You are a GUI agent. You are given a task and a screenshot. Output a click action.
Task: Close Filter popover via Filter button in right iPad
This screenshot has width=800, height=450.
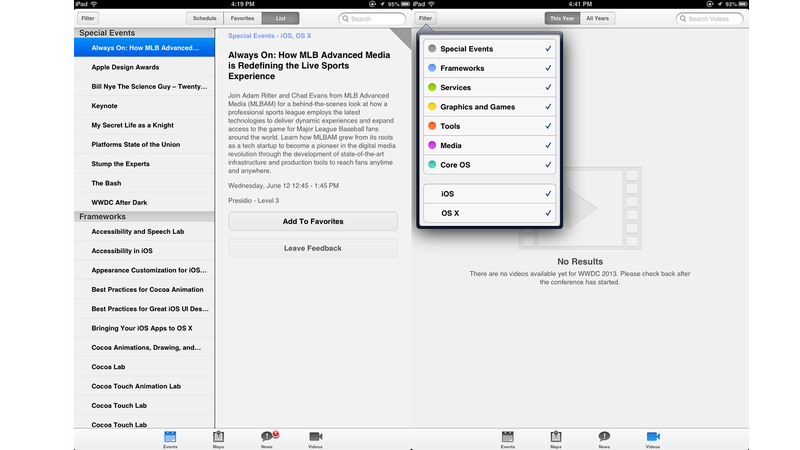pyautogui.click(x=426, y=18)
